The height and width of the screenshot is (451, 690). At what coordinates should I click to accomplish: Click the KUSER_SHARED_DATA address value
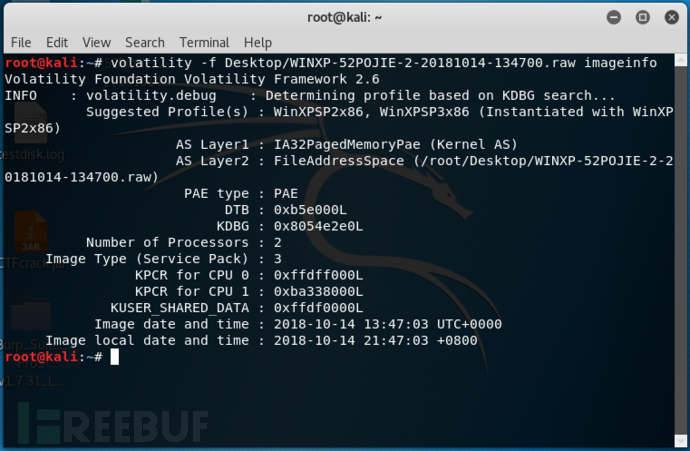point(318,308)
